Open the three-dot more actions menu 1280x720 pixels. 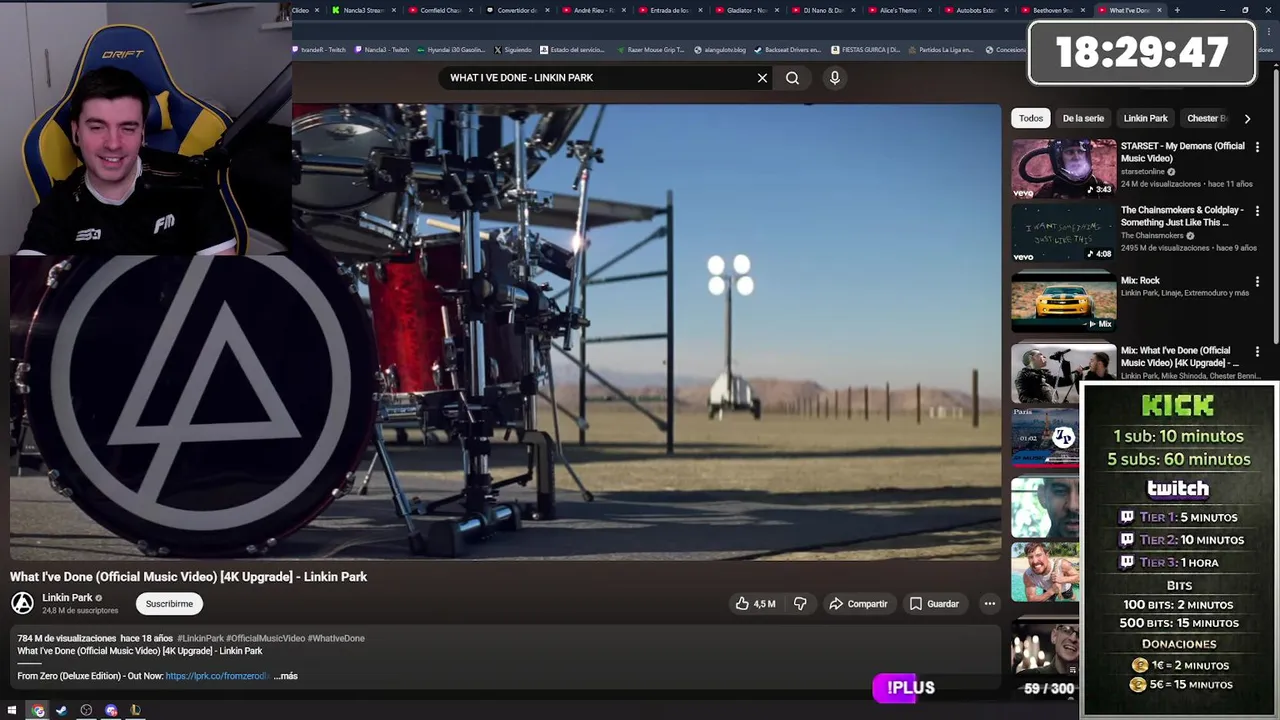(x=989, y=604)
